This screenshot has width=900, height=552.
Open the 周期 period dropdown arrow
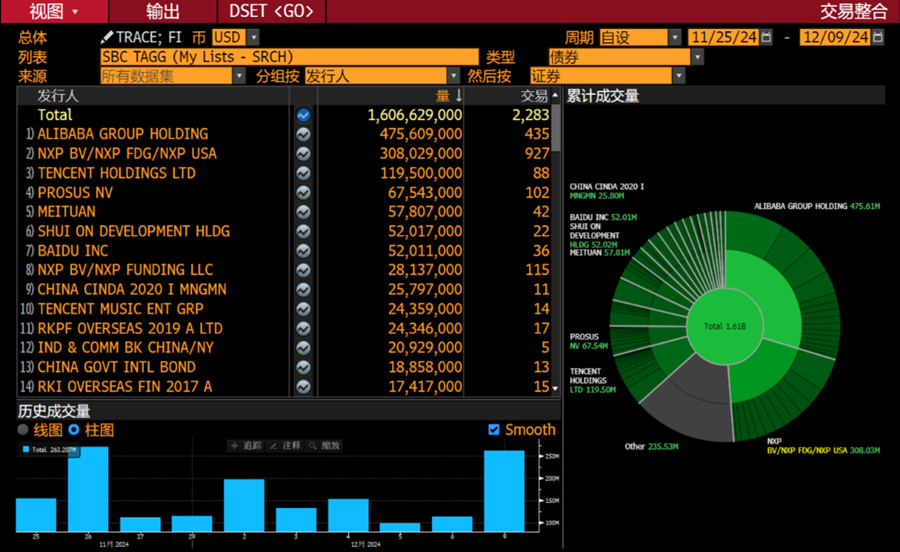click(675, 37)
